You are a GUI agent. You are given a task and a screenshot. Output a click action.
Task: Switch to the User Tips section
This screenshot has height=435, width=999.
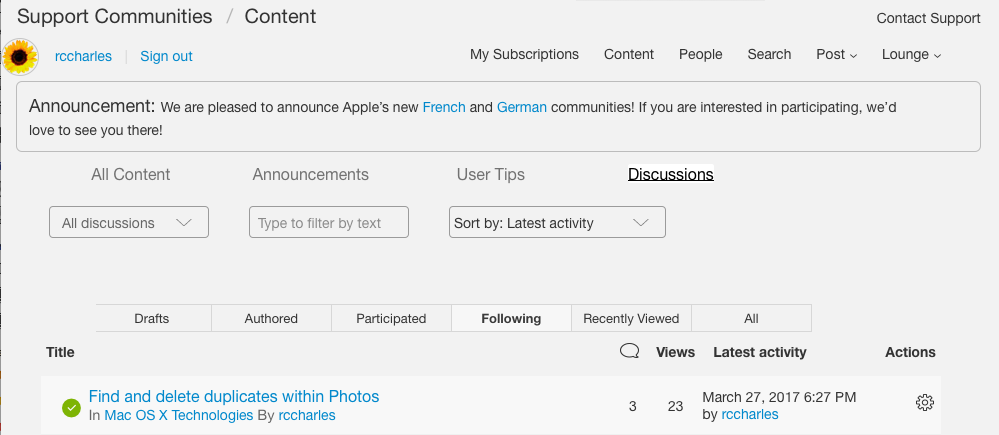pos(491,174)
